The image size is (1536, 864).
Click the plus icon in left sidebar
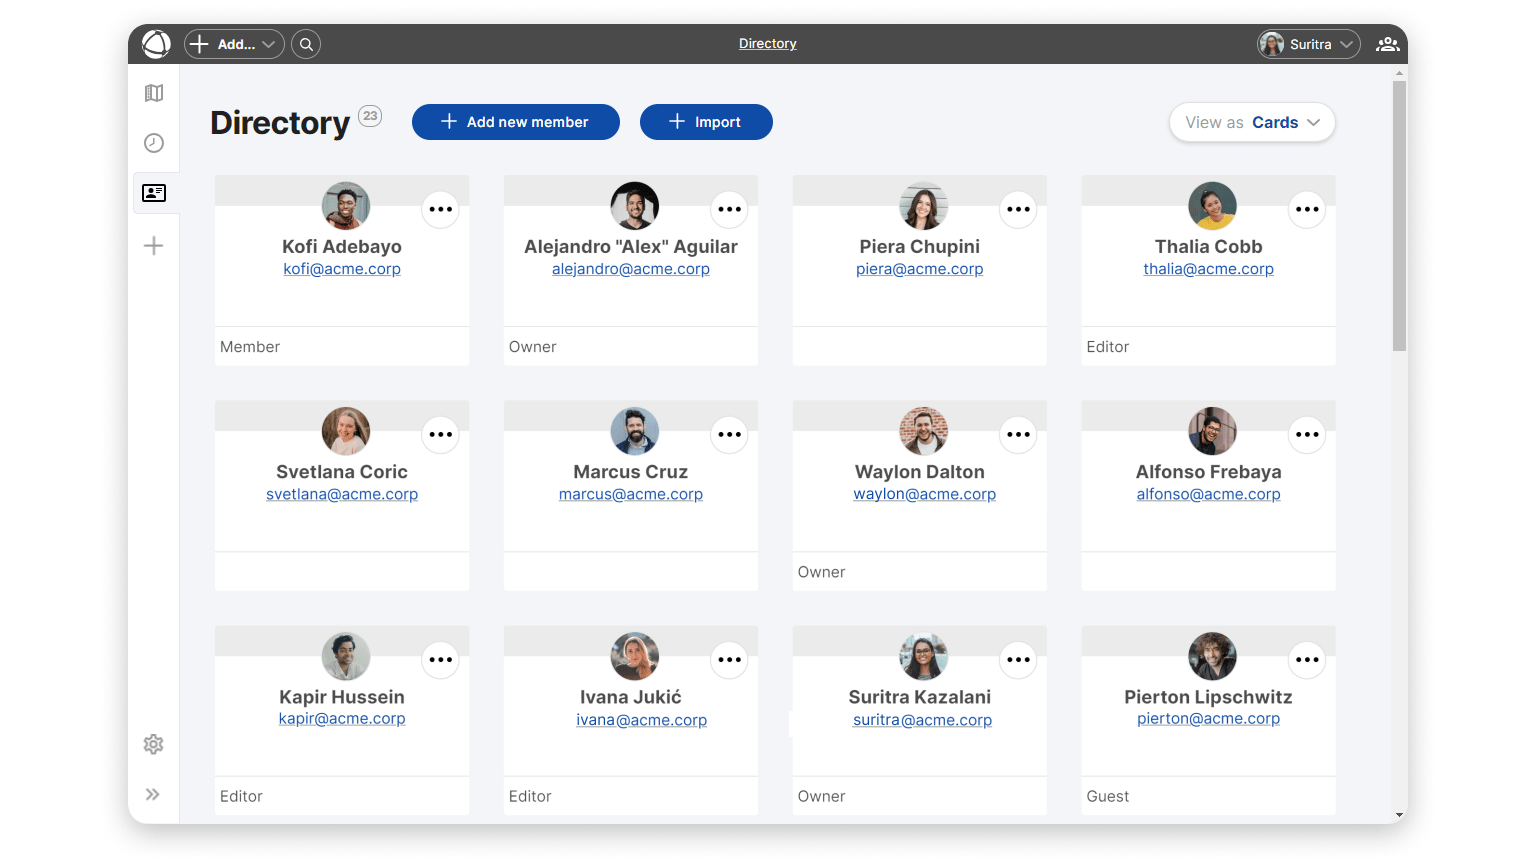click(154, 246)
